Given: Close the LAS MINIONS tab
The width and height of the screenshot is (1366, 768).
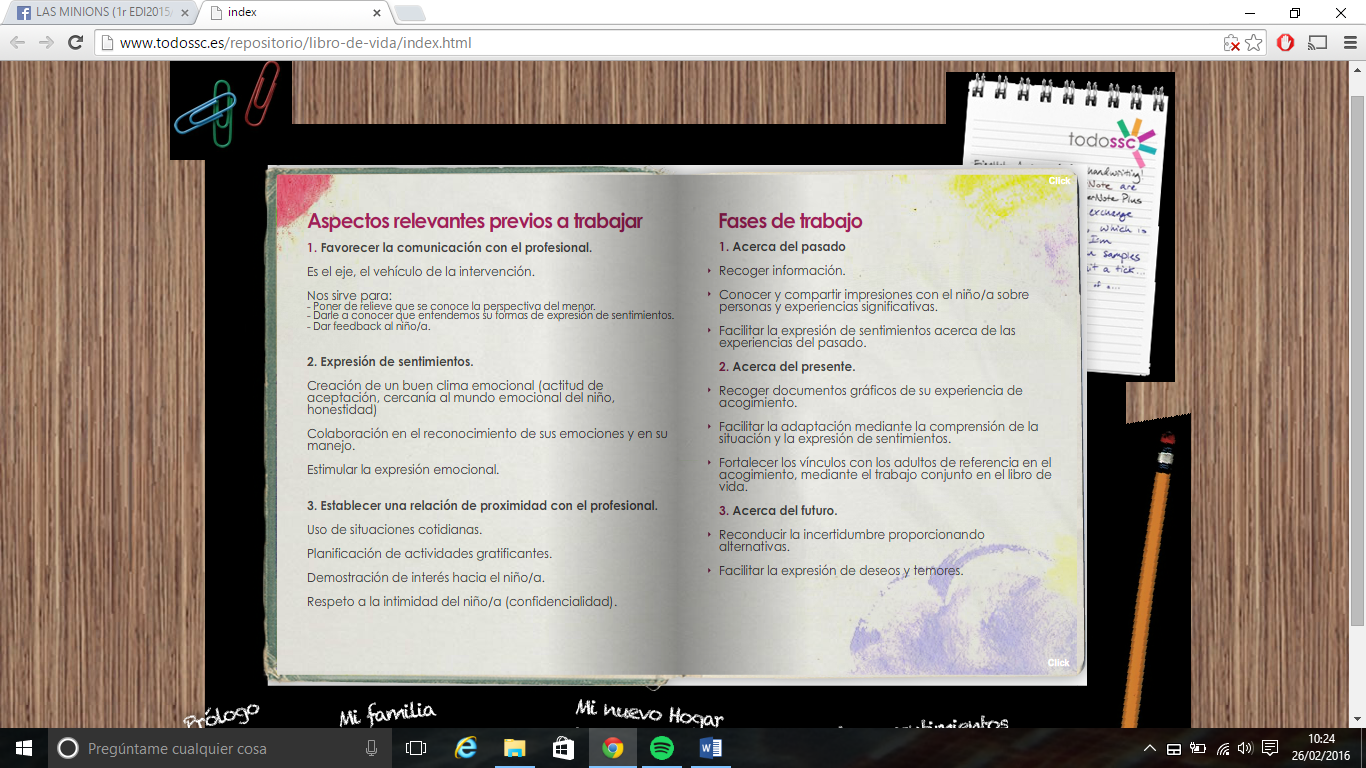Looking at the screenshot, I should tap(184, 13).
